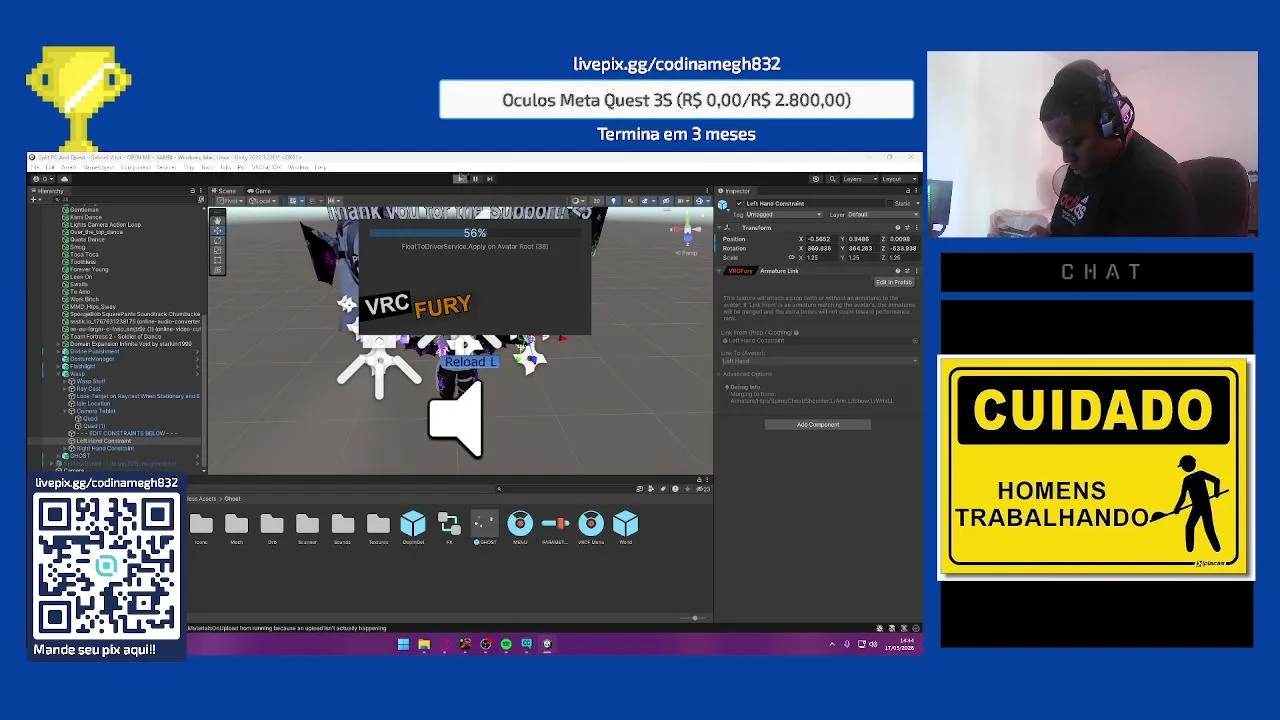The width and height of the screenshot is (1280, 720).
Task: Lock the Inspector panel
Action: click(908, 191)
